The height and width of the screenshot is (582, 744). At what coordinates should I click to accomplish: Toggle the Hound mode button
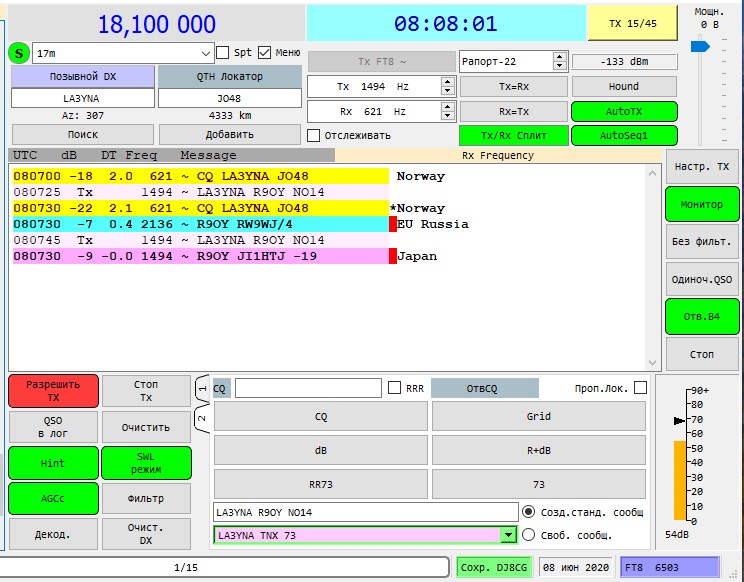coord(624,86)
